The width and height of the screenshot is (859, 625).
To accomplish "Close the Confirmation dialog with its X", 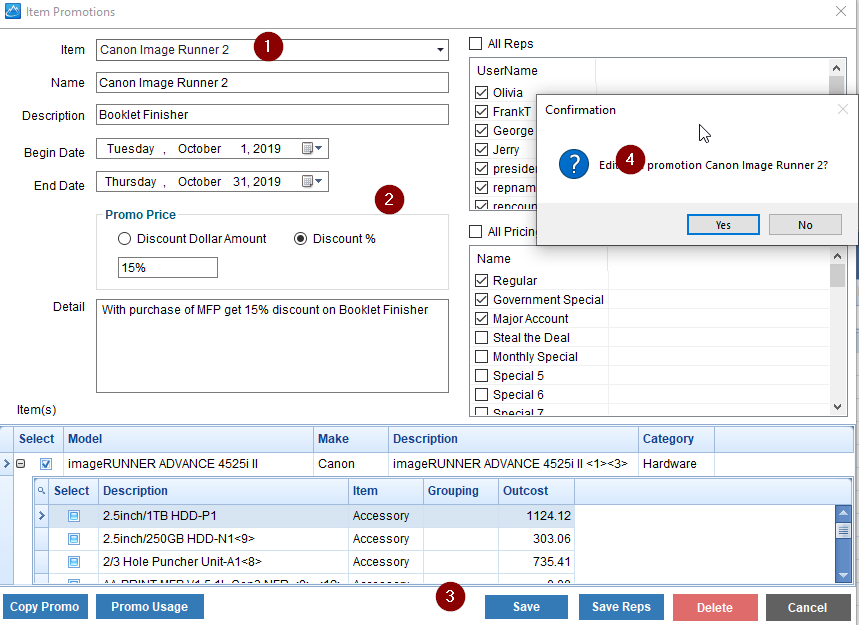I will tap(843, 110).
